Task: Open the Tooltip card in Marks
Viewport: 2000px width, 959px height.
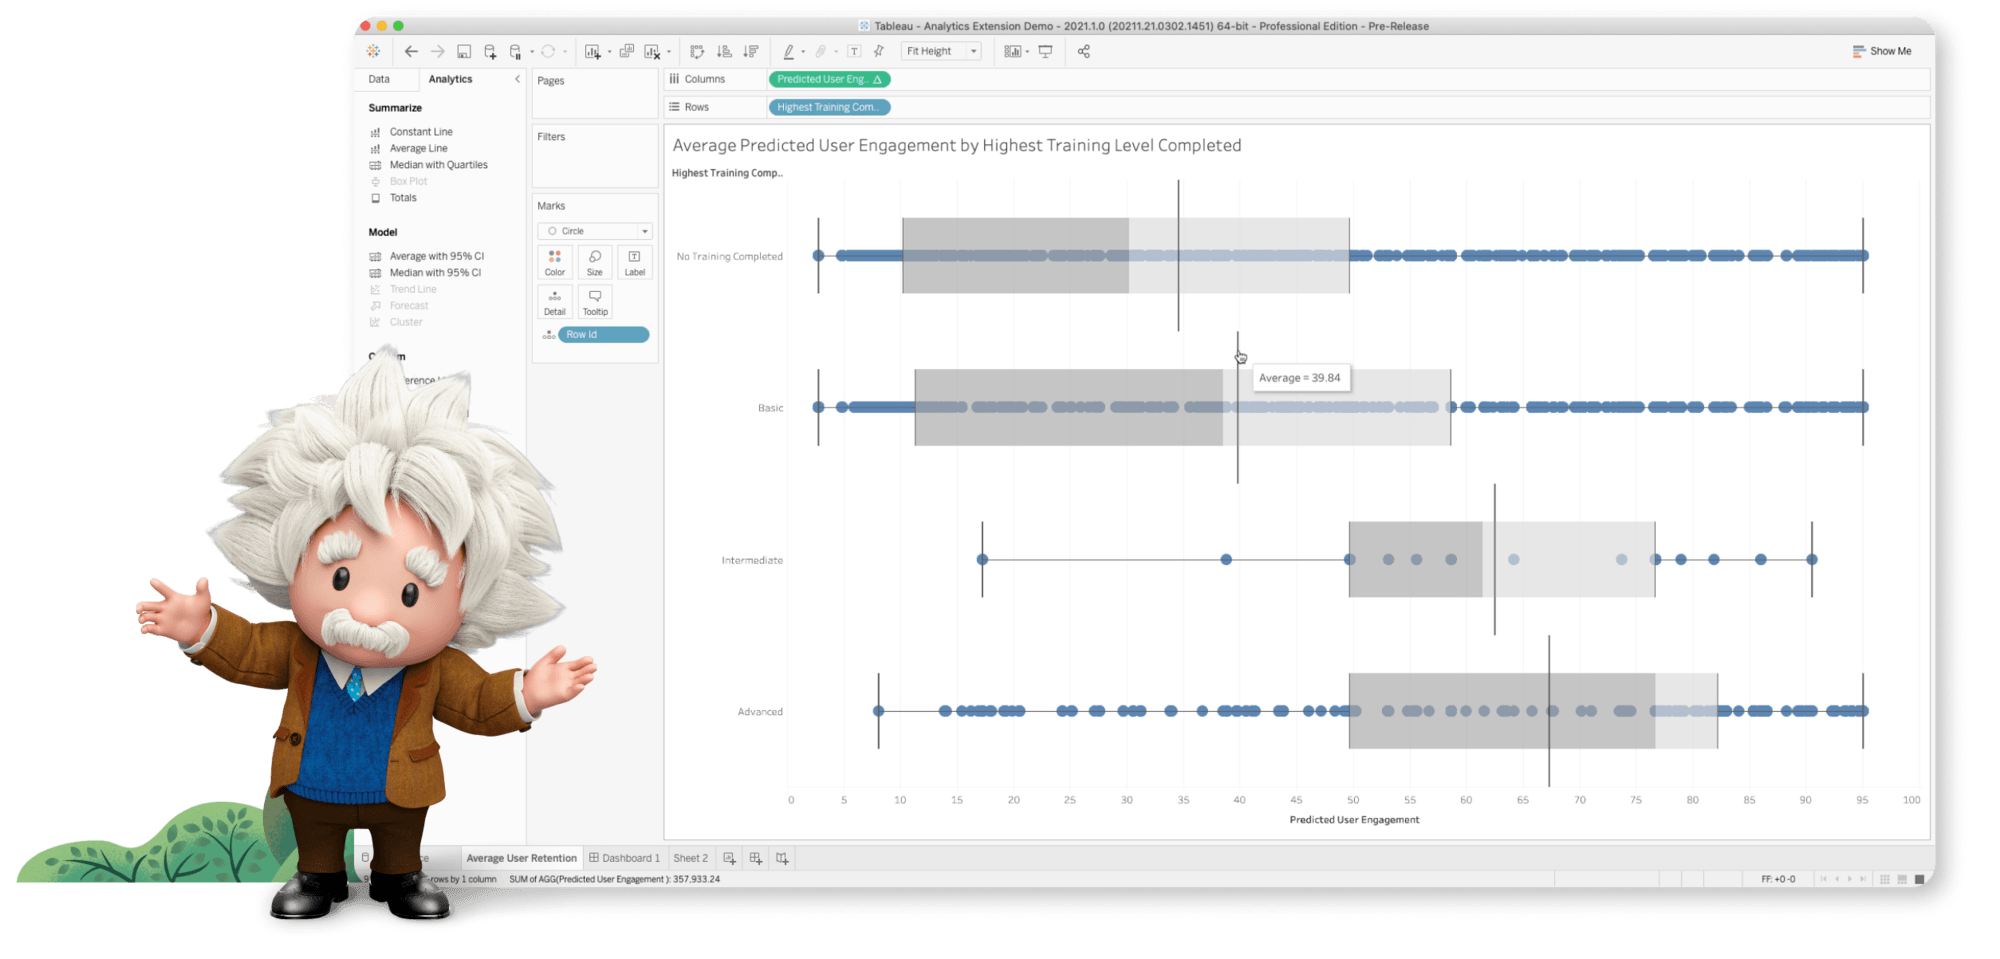Action: [595, 302]
